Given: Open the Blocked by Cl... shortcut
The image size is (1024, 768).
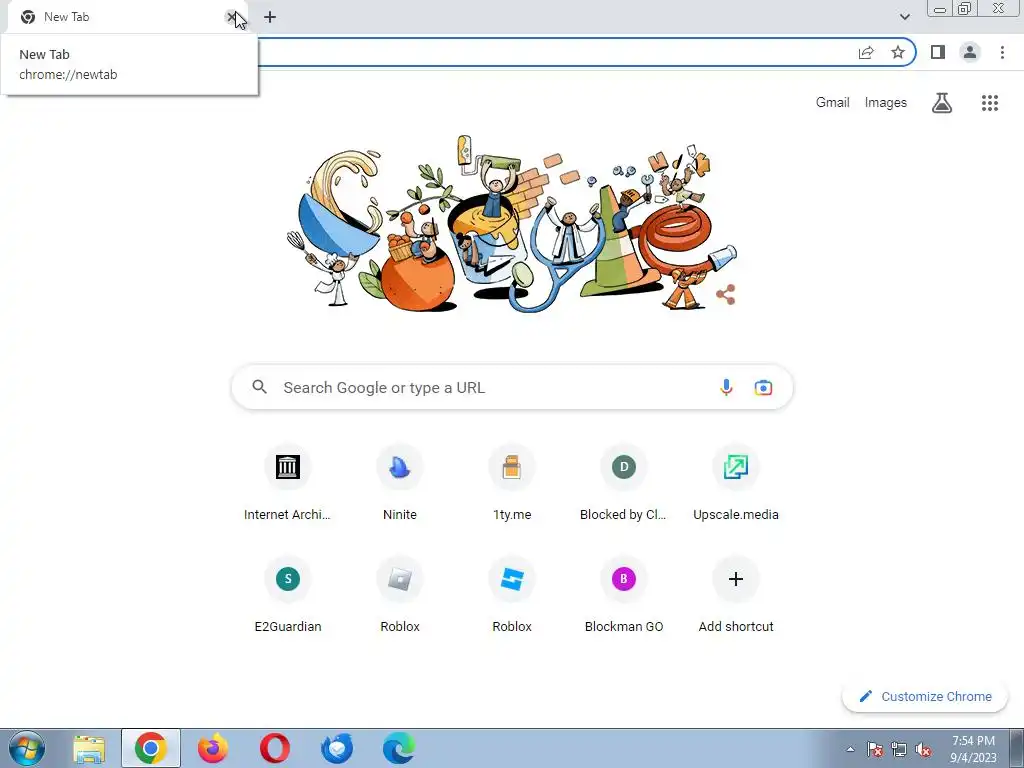Looking at the screenshot, I should [624, 484].
